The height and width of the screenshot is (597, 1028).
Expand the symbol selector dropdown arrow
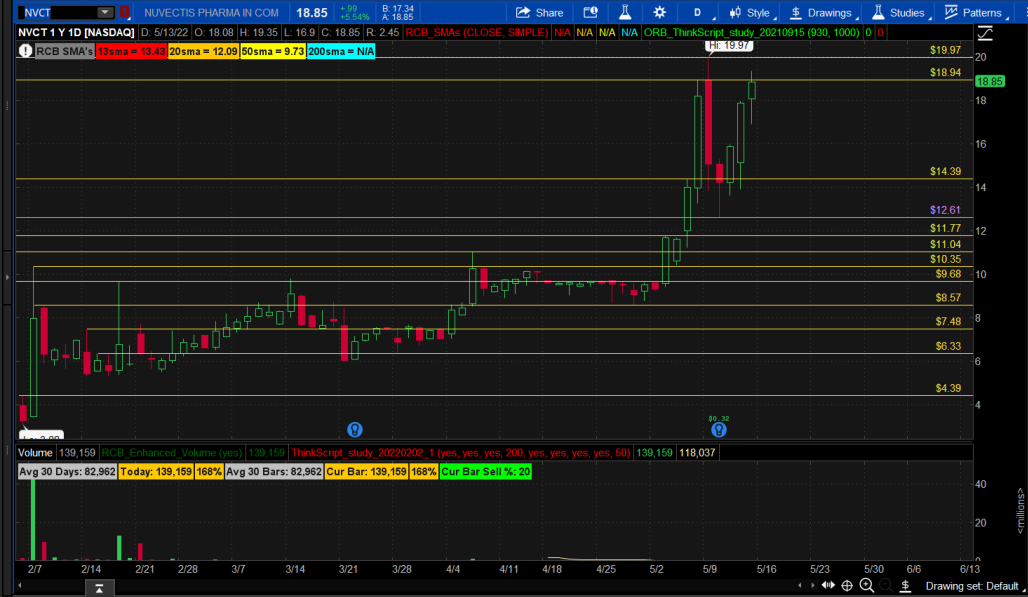click(105, 12)
